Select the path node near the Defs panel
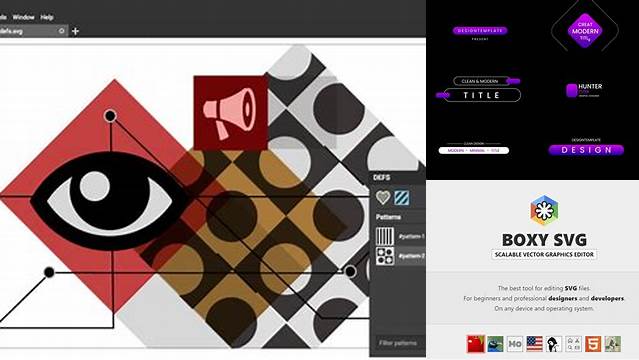The image size is (639, 360). click(x=350, y=271)
